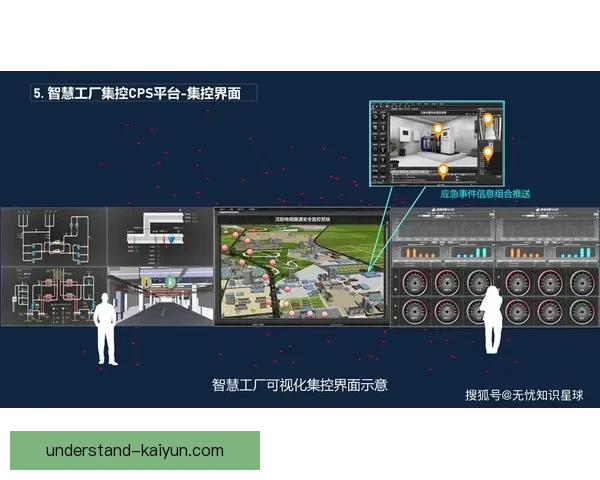Select the green thermometer marker in tunnel view

[x=170, y=282]
